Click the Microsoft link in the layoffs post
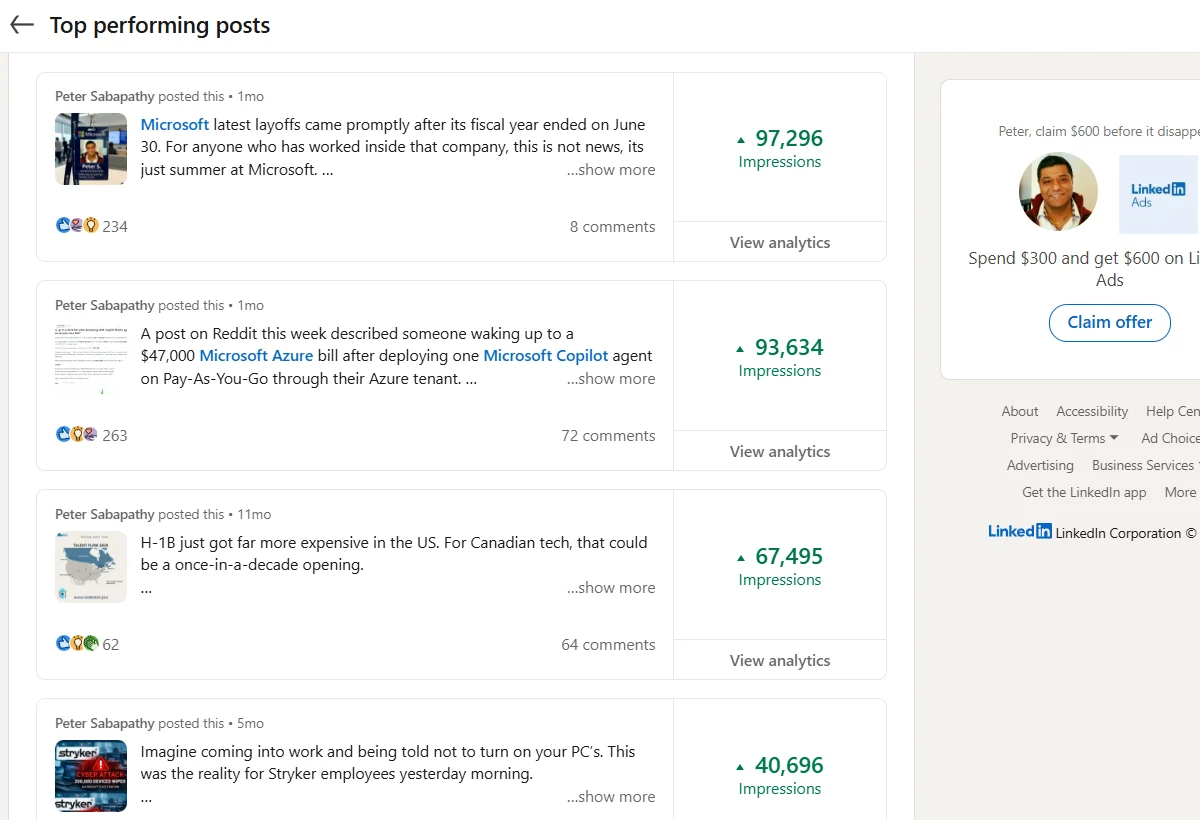 point(175,125)
